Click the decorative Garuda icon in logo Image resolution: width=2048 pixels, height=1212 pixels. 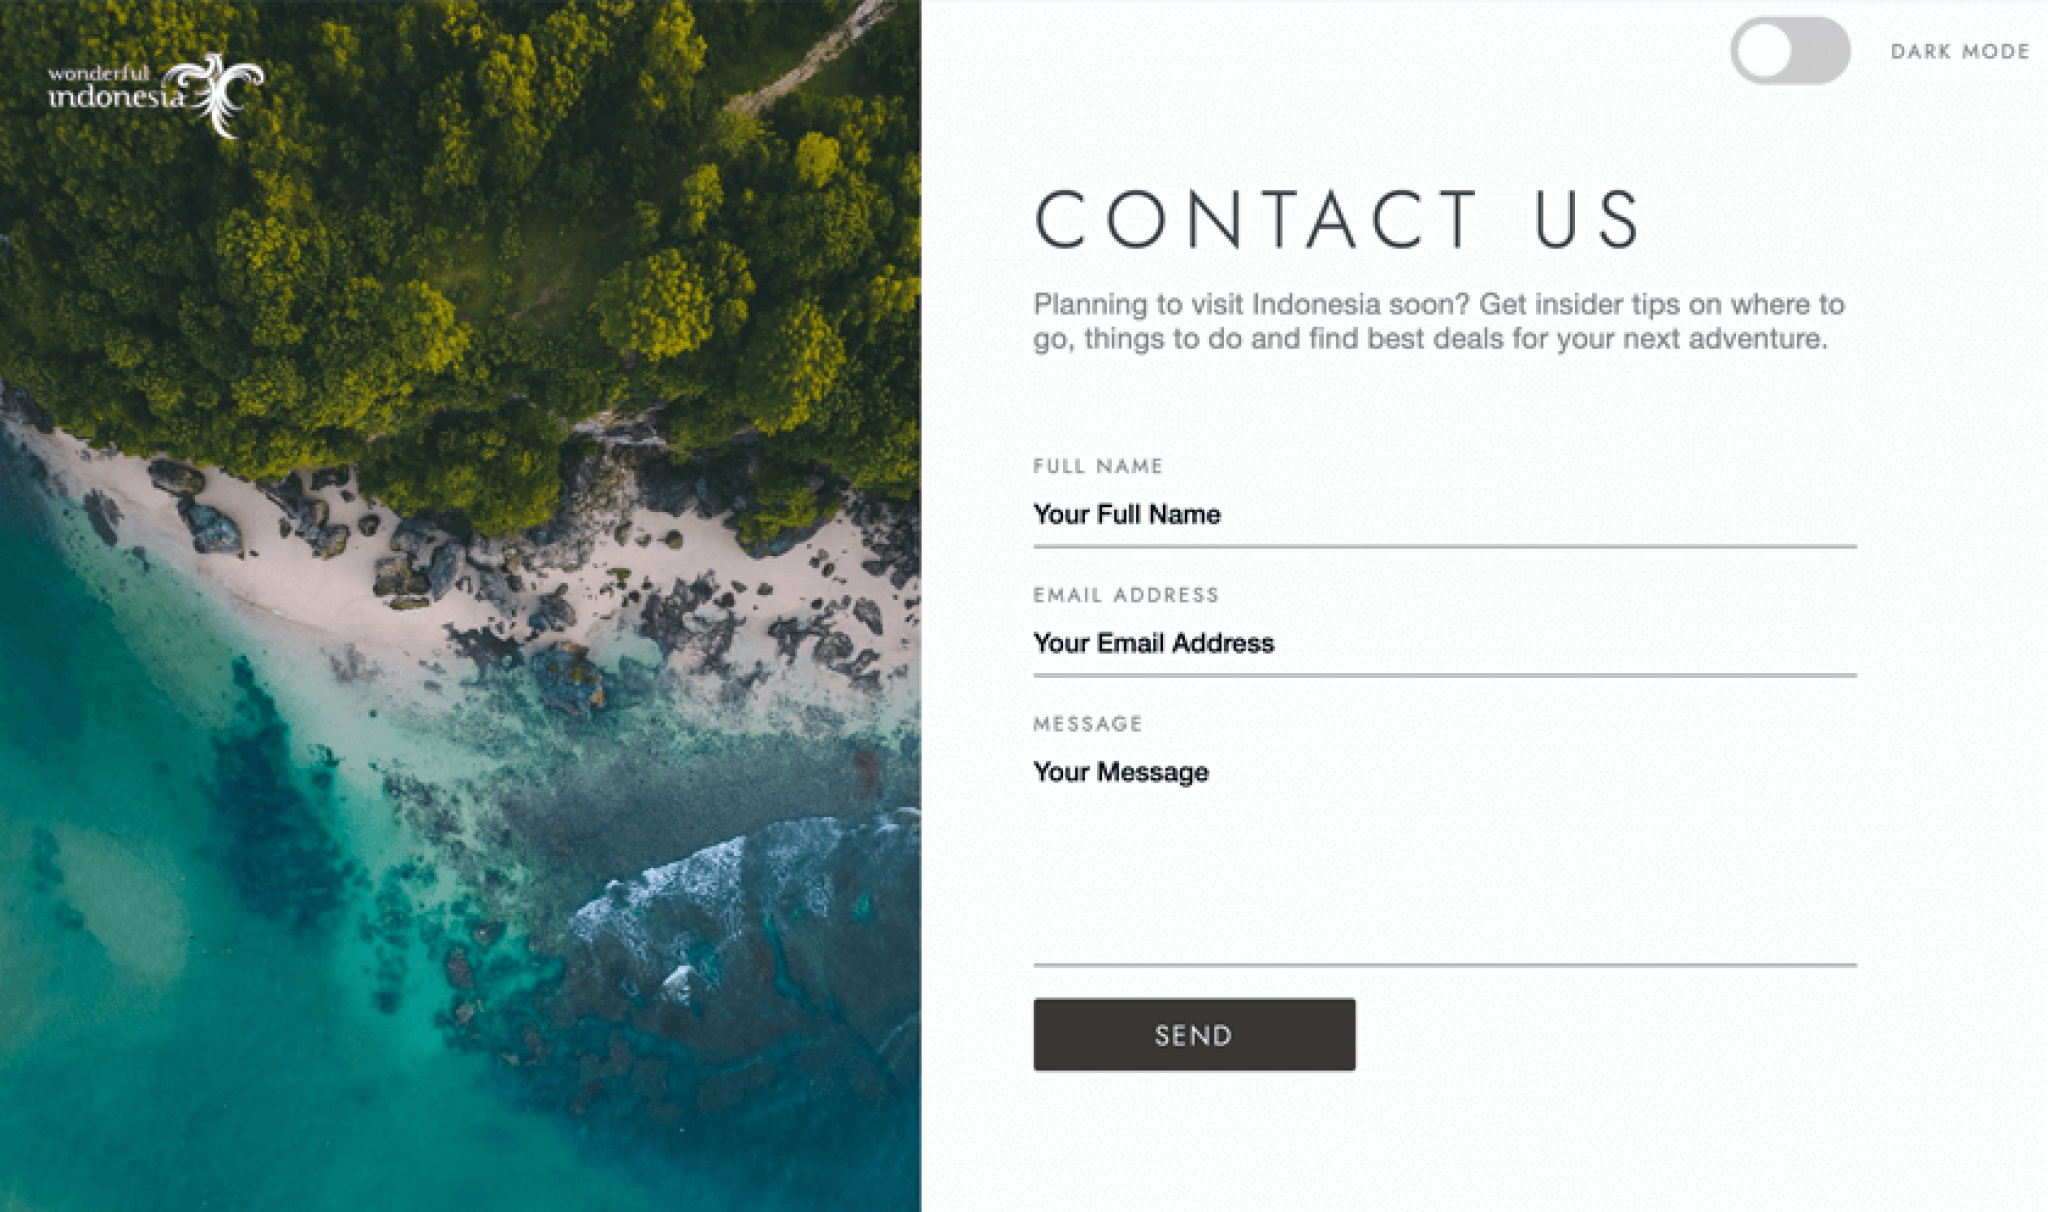click(x=224, y=79)
